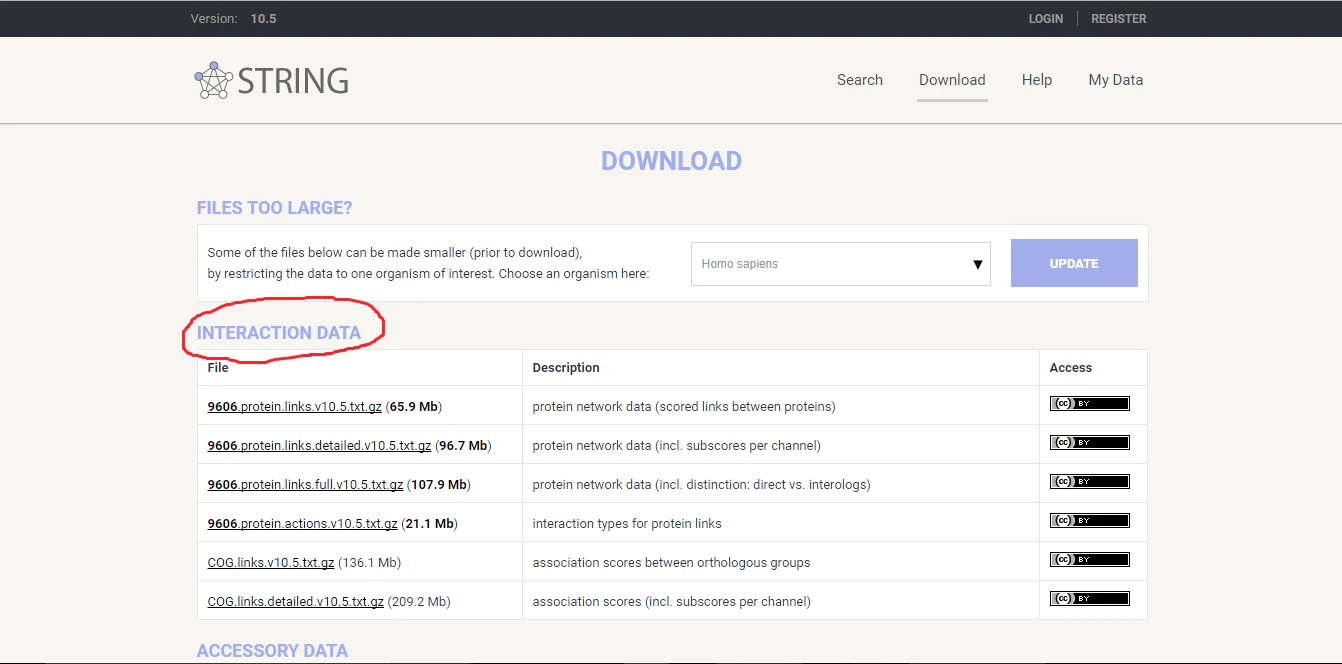Open the Download menu item
Viewport: 1342px width, 664px height.
[952, 80]
